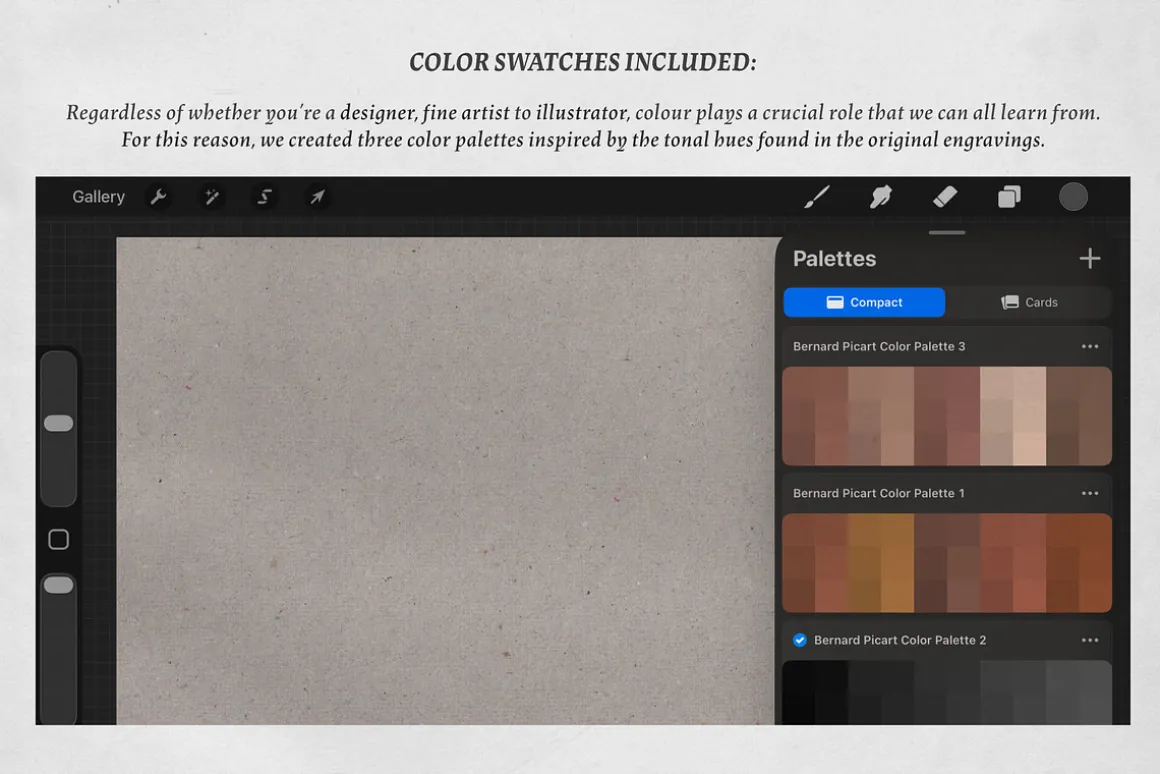1160x774 pixels.
Task: Switch to Compact palette view
Action: coord(864,302)
